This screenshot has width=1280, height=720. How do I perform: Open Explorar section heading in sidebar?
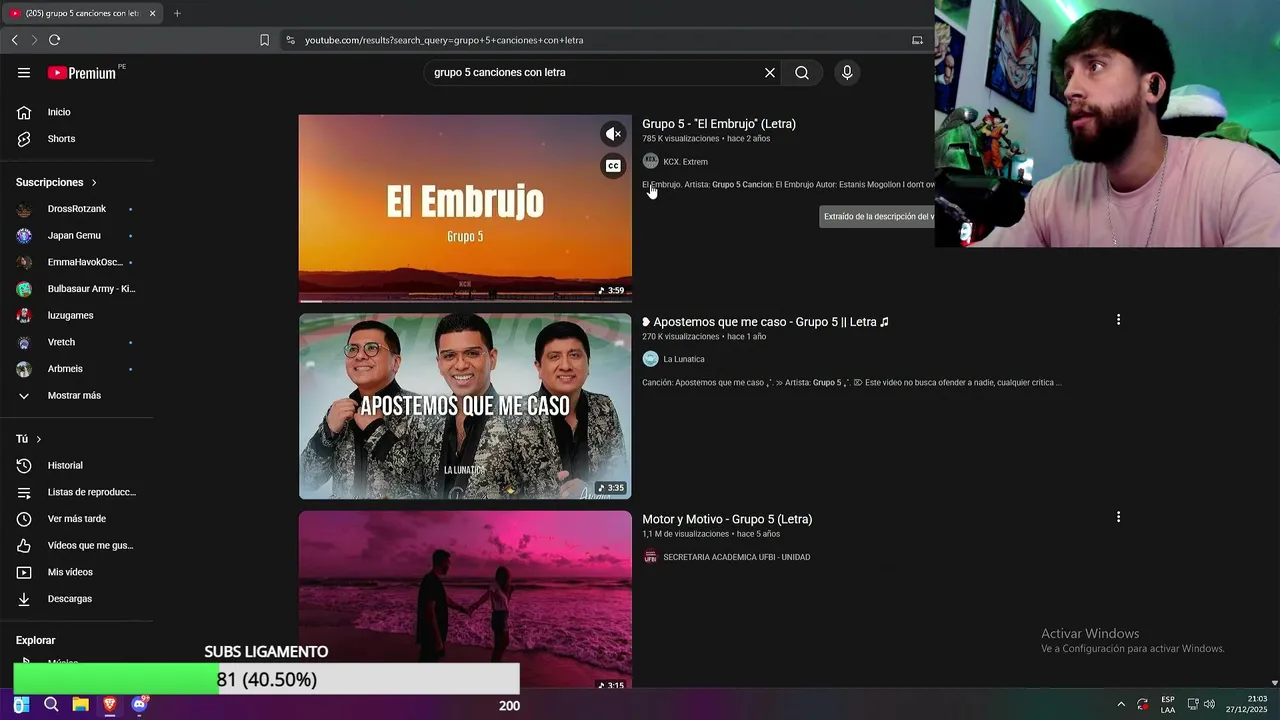(x=36, y=640)
